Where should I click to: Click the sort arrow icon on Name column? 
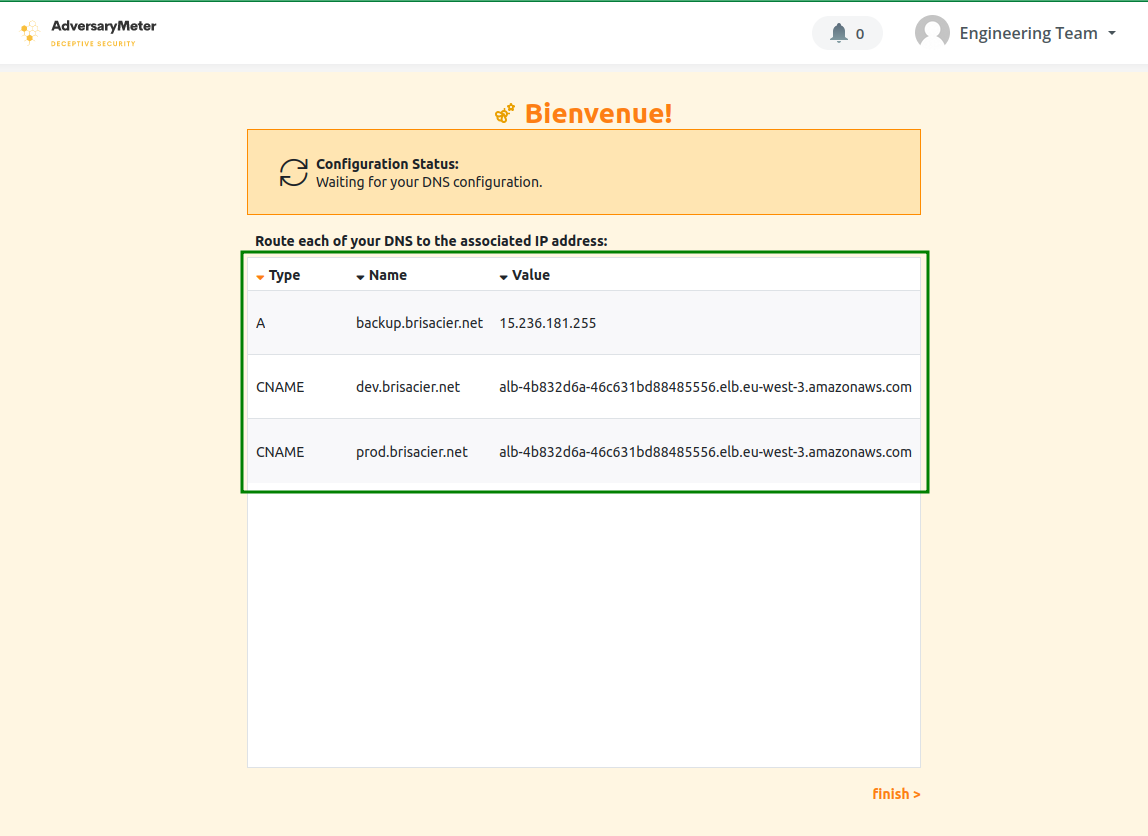click(x=360, y=275)
